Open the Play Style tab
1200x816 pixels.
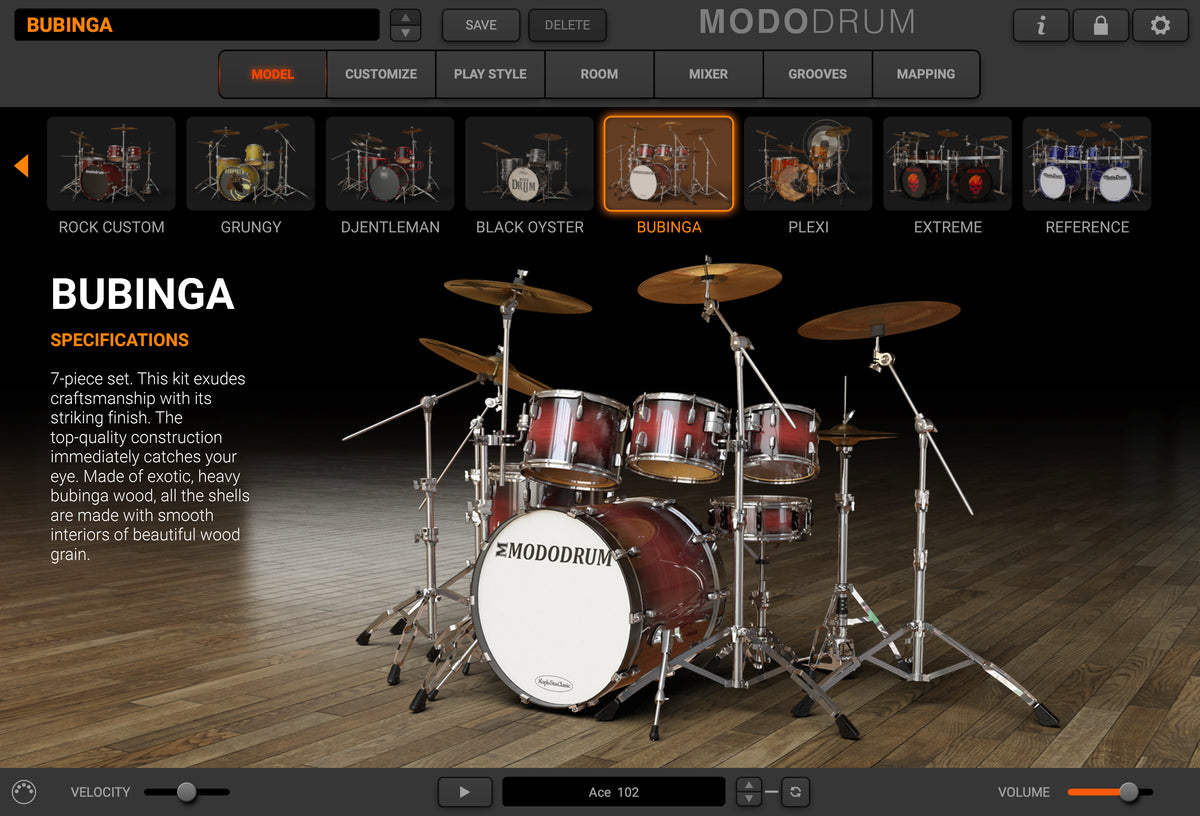coord(490,74)
